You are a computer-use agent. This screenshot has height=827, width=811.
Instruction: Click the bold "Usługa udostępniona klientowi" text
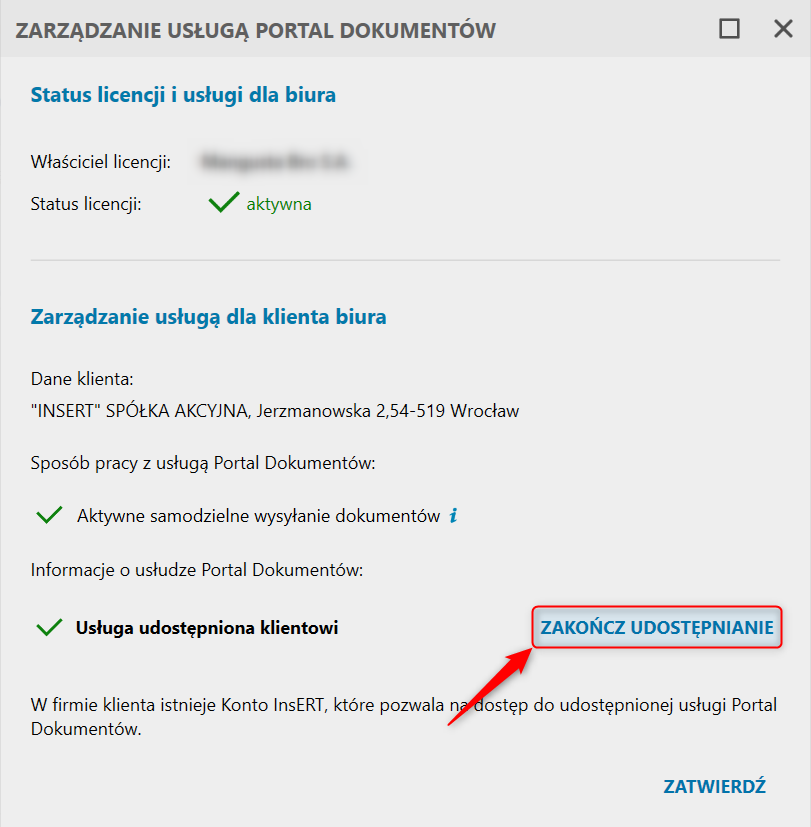pos(207,628)
